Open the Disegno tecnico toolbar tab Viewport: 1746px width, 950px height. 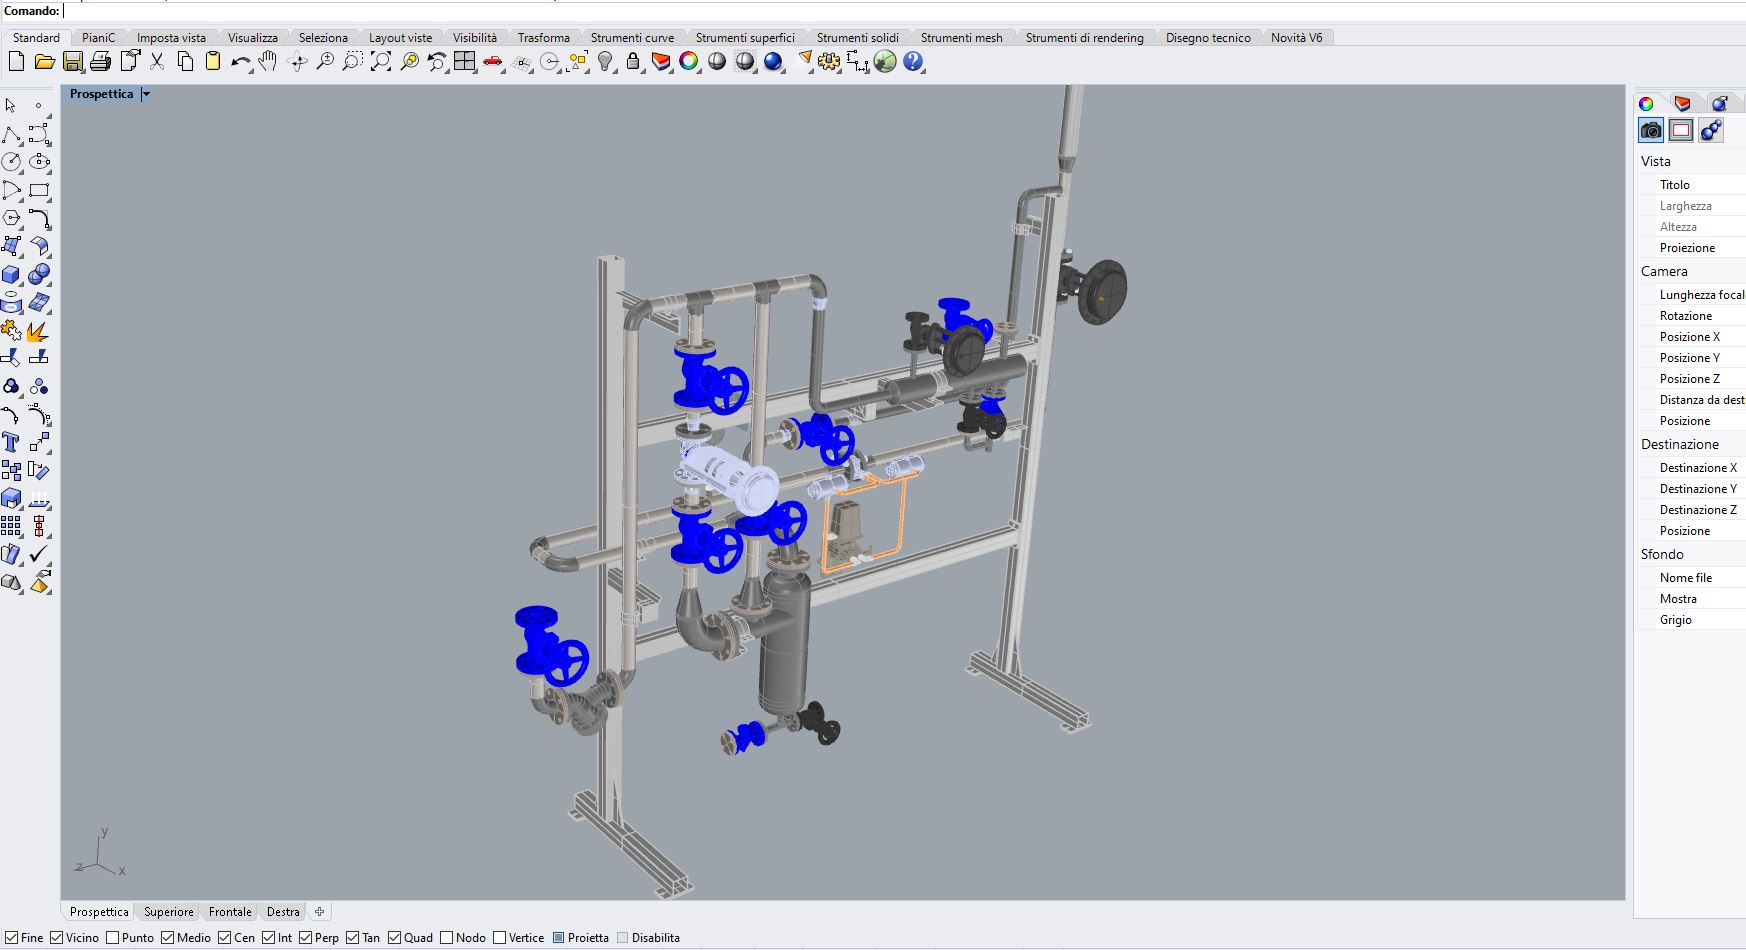tap(1208, 38)
